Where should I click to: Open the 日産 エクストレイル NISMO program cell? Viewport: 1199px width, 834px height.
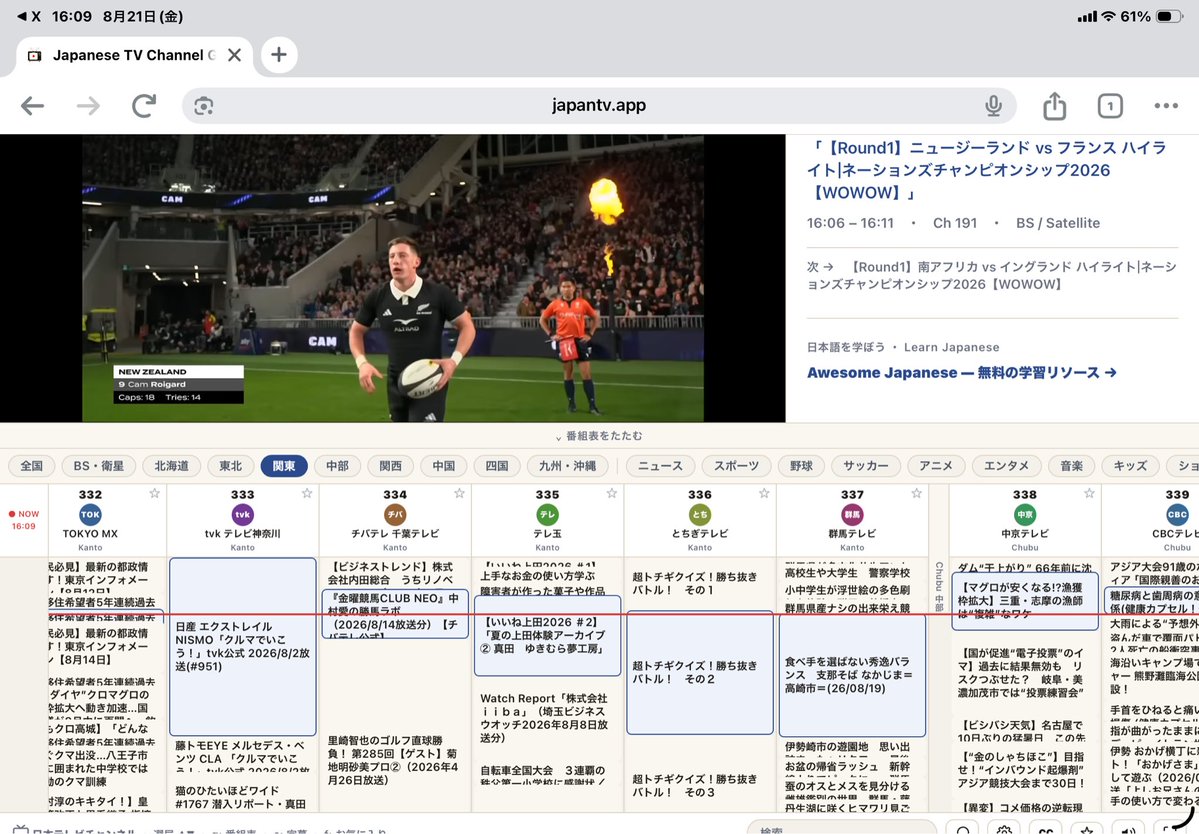242,647
